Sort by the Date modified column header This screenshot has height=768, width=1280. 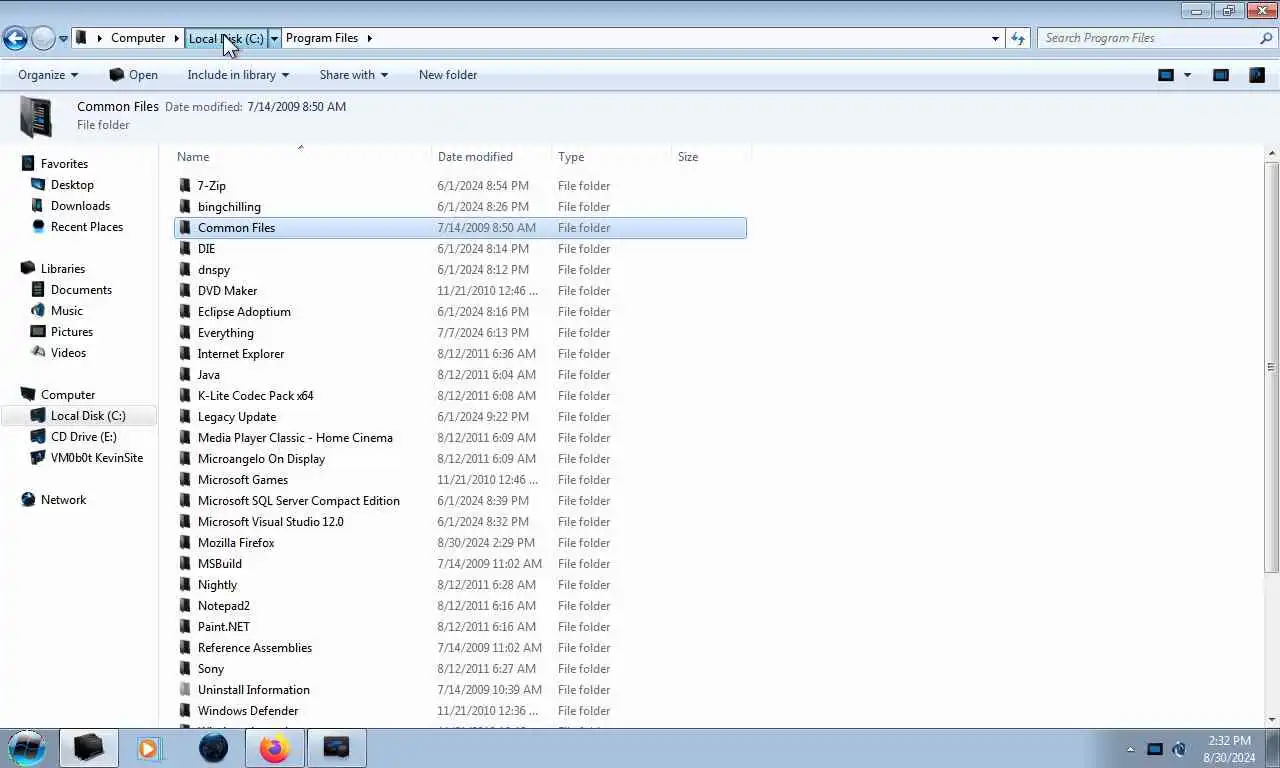coord(492,157)
